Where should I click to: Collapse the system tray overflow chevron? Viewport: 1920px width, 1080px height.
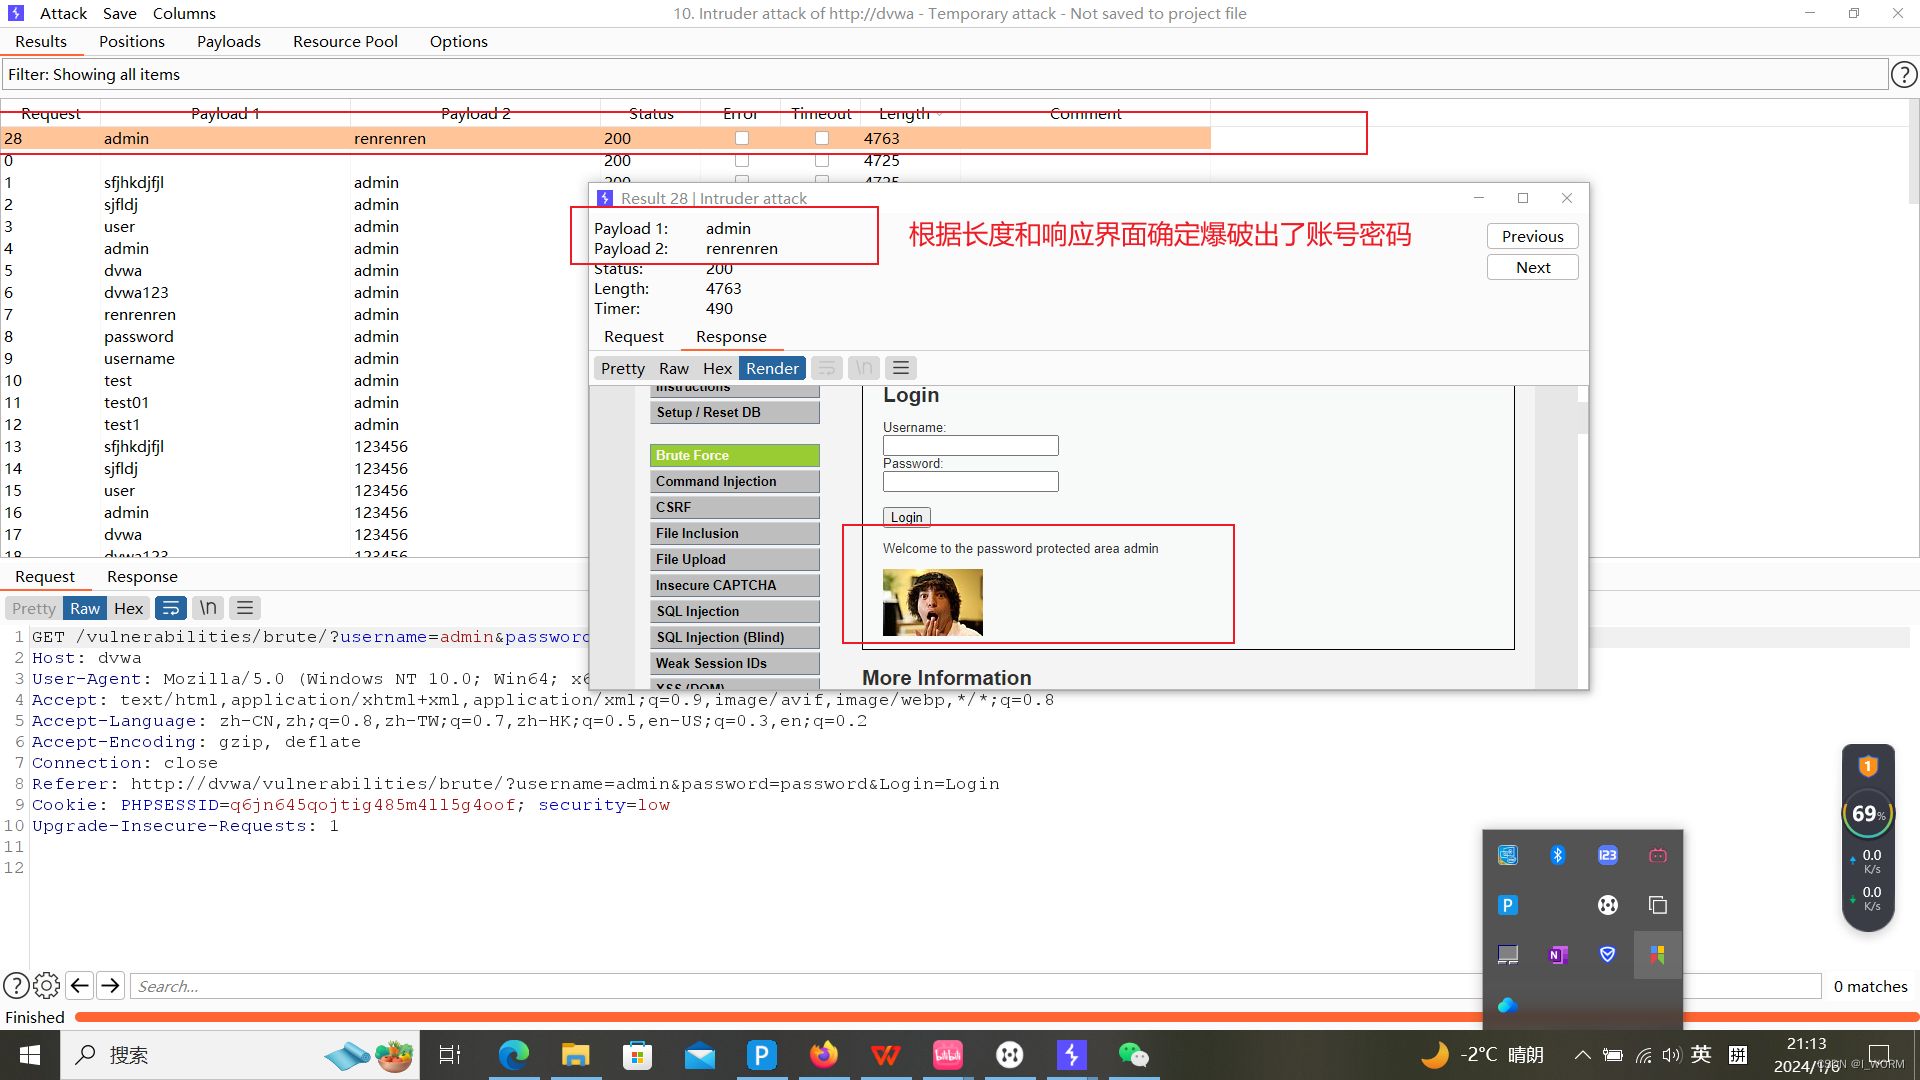point(1582,1055)
